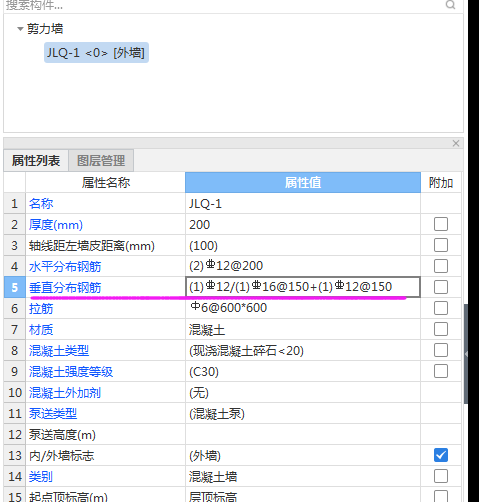Click the 混凝土 material value cell

(303, 330)
